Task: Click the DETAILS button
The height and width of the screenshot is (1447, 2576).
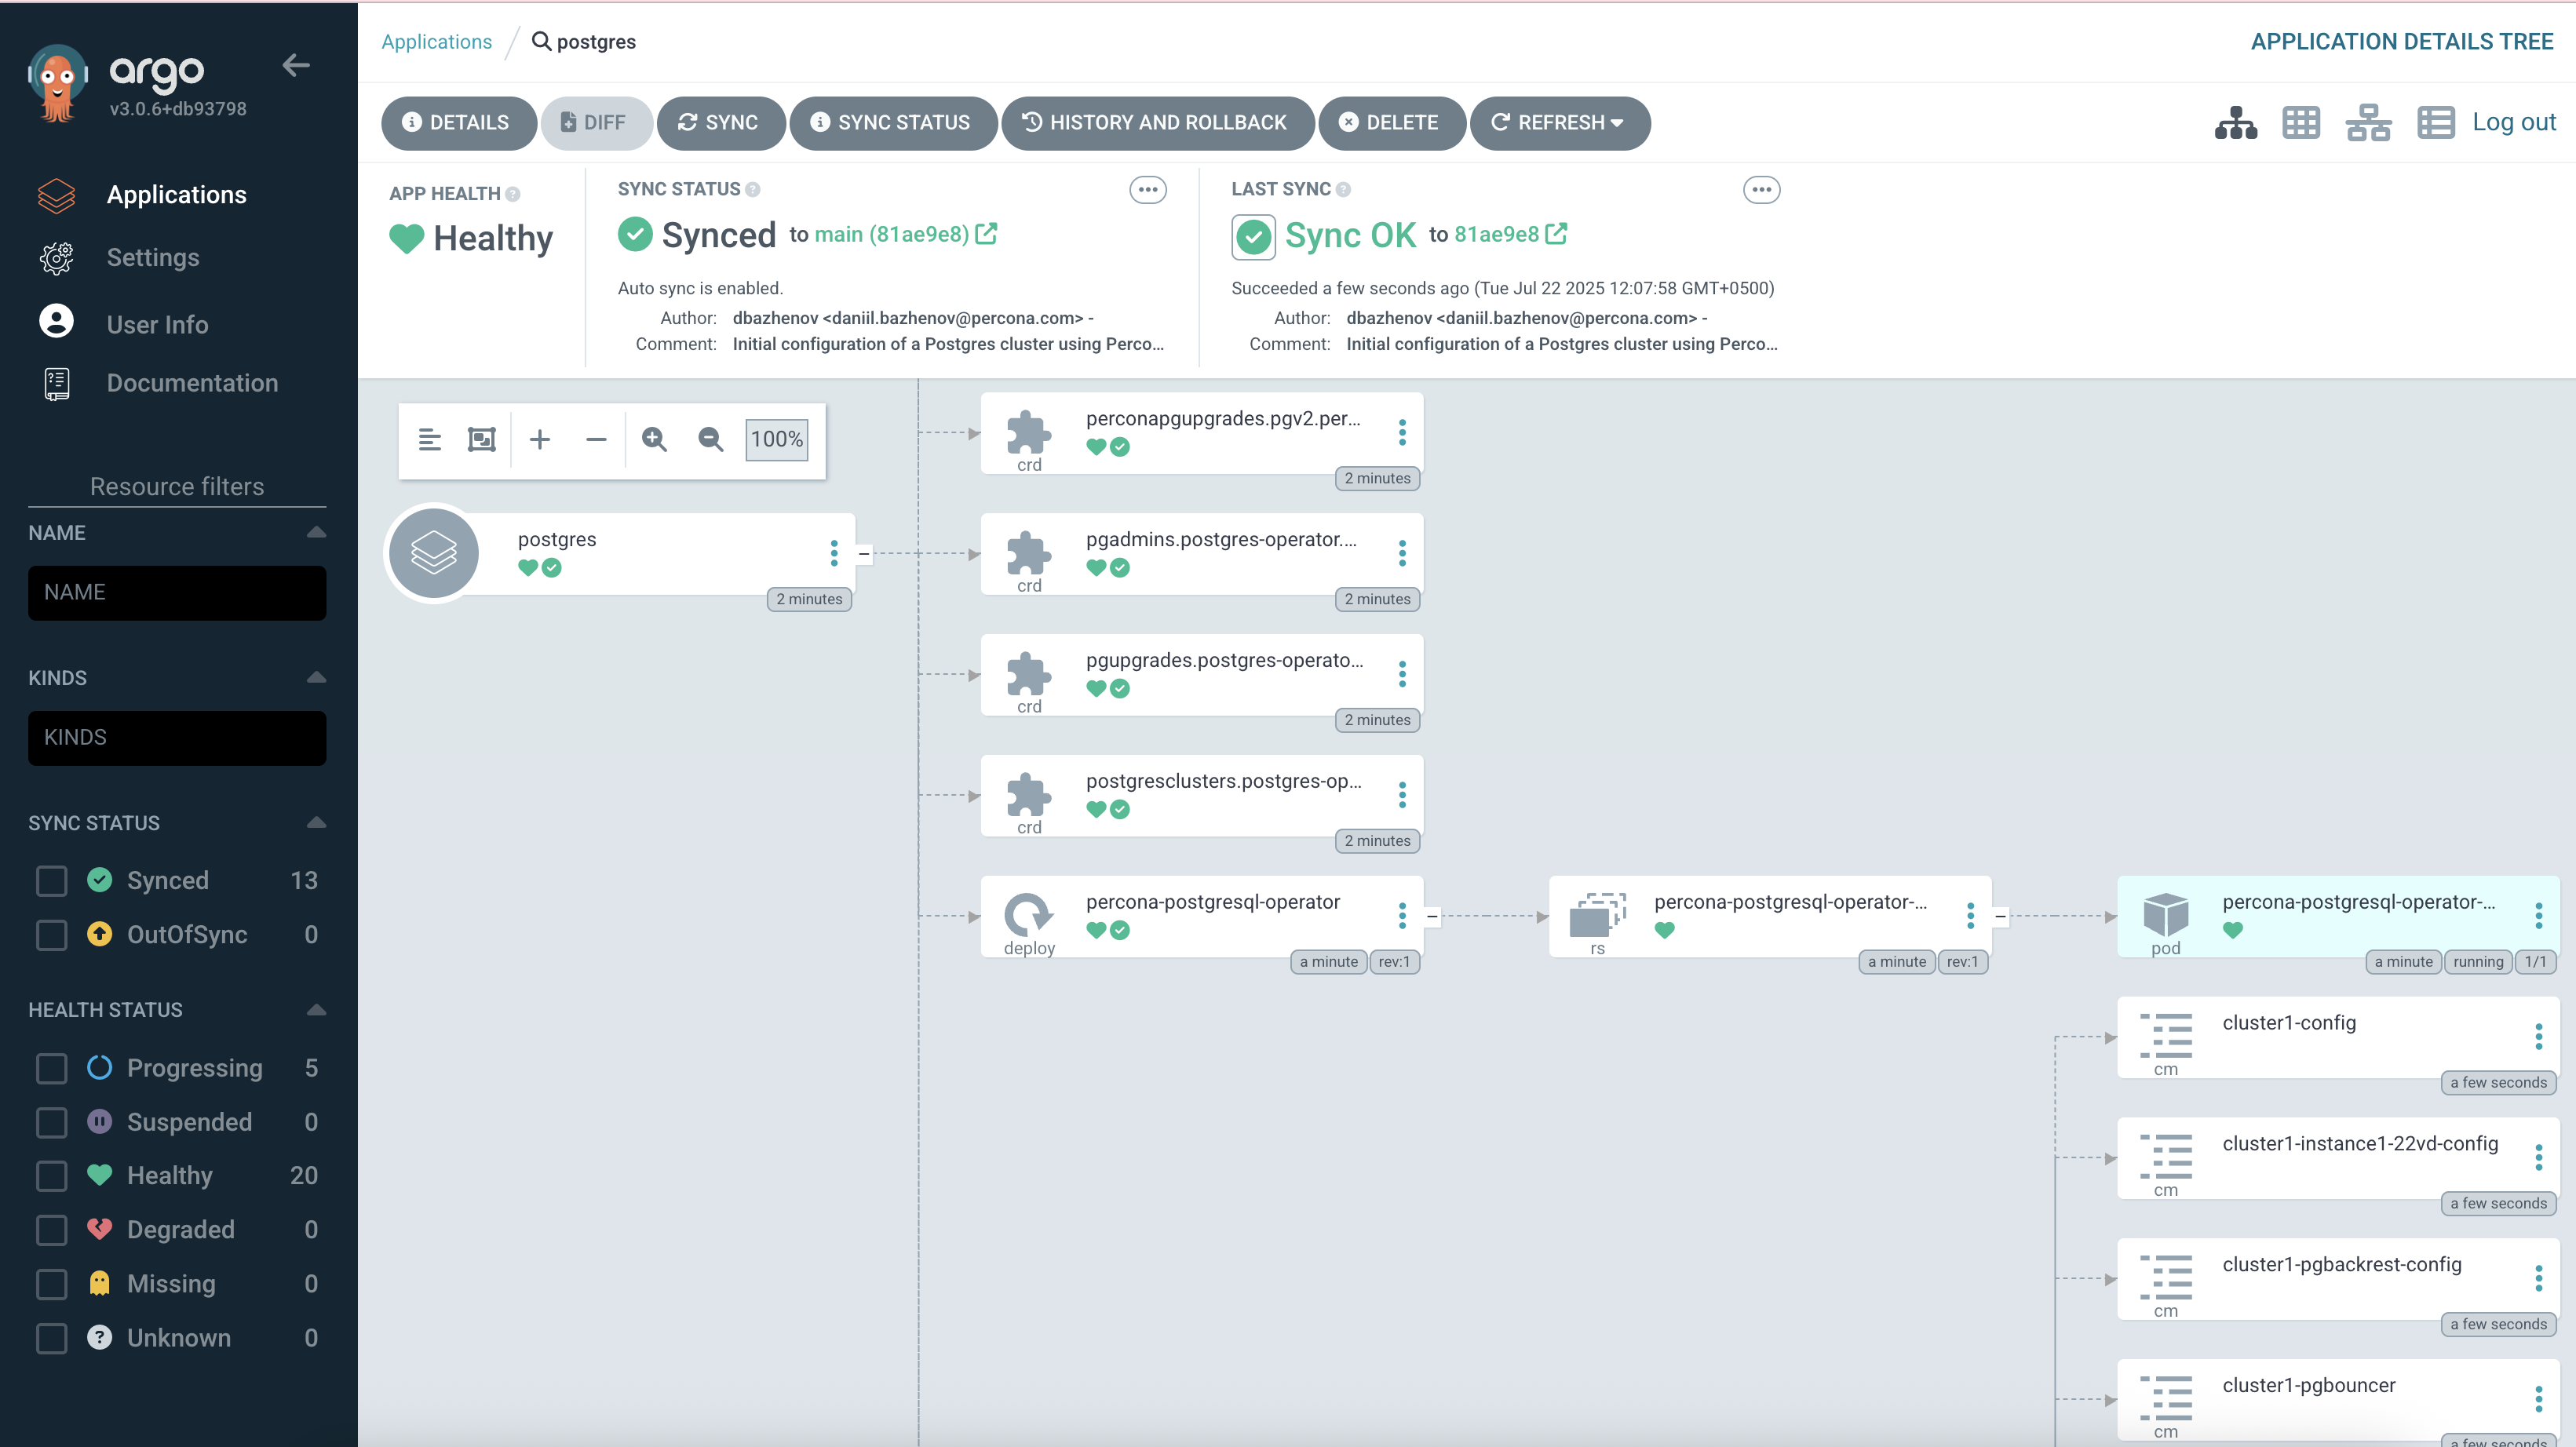Action: [x=459, y=123]
